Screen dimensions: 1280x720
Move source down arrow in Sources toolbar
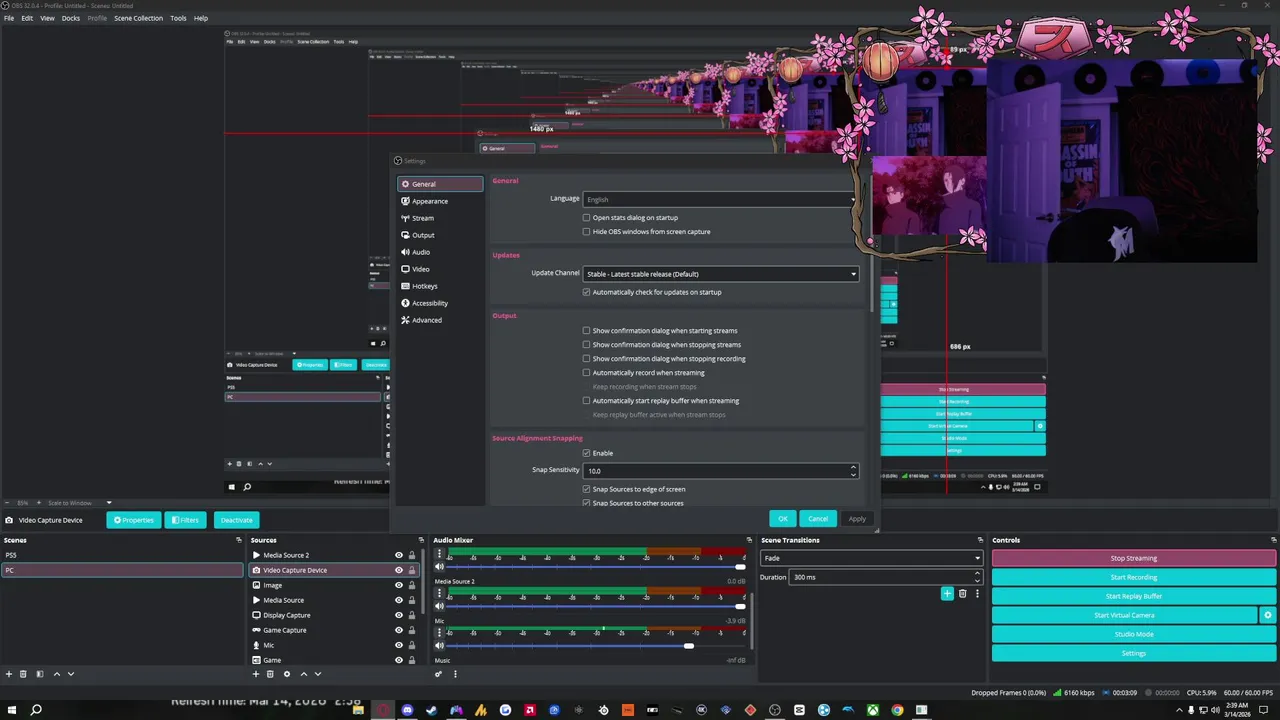coord(318,674)
